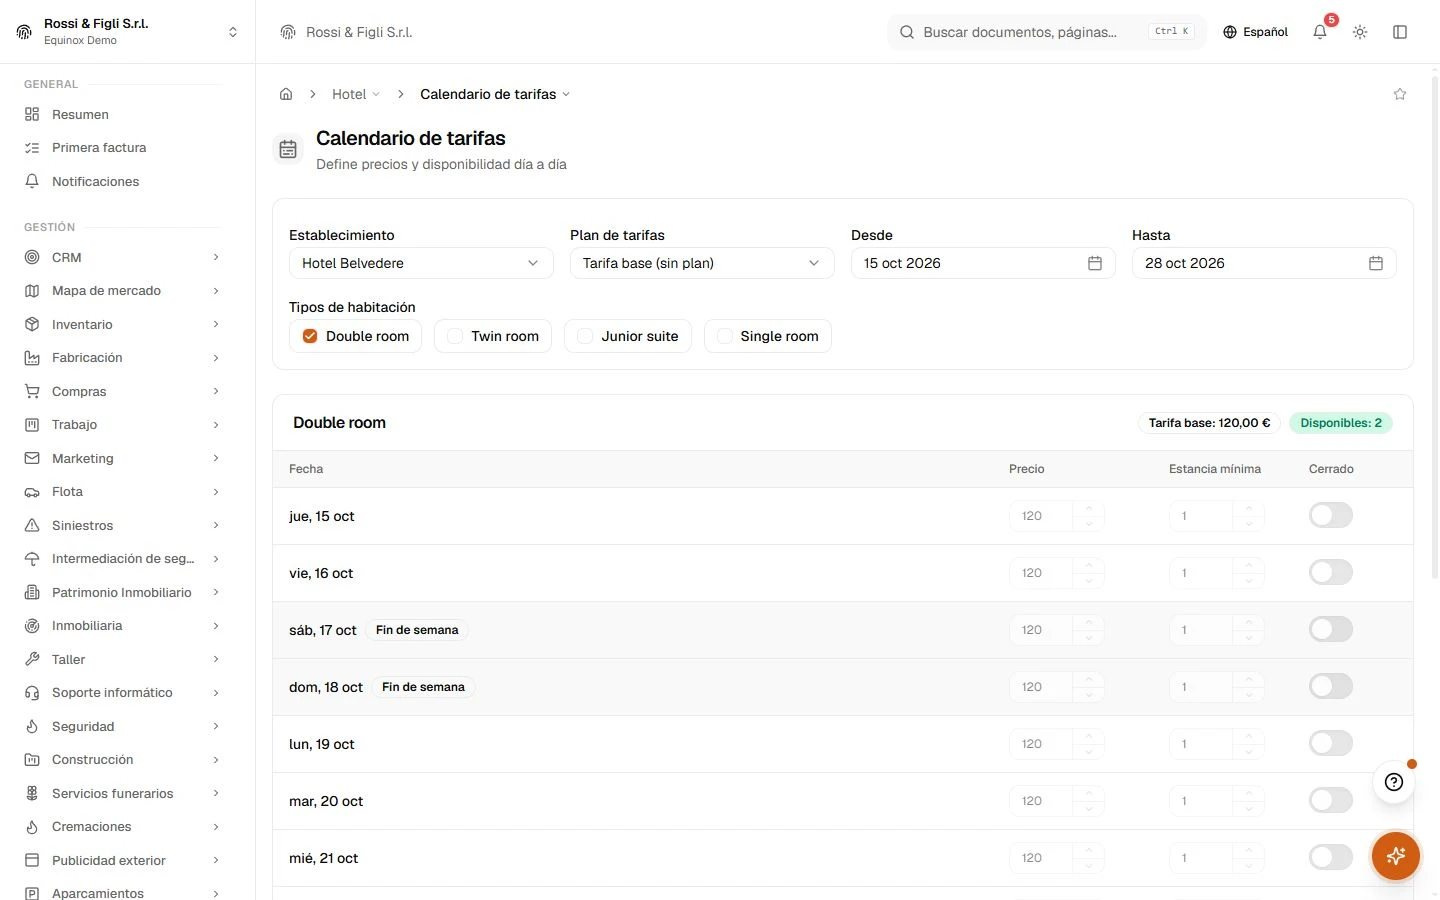Viewport: 1440px width, 900px height.
Task: Launch the AI assistant sparkle button
Action: [1396, 856]
